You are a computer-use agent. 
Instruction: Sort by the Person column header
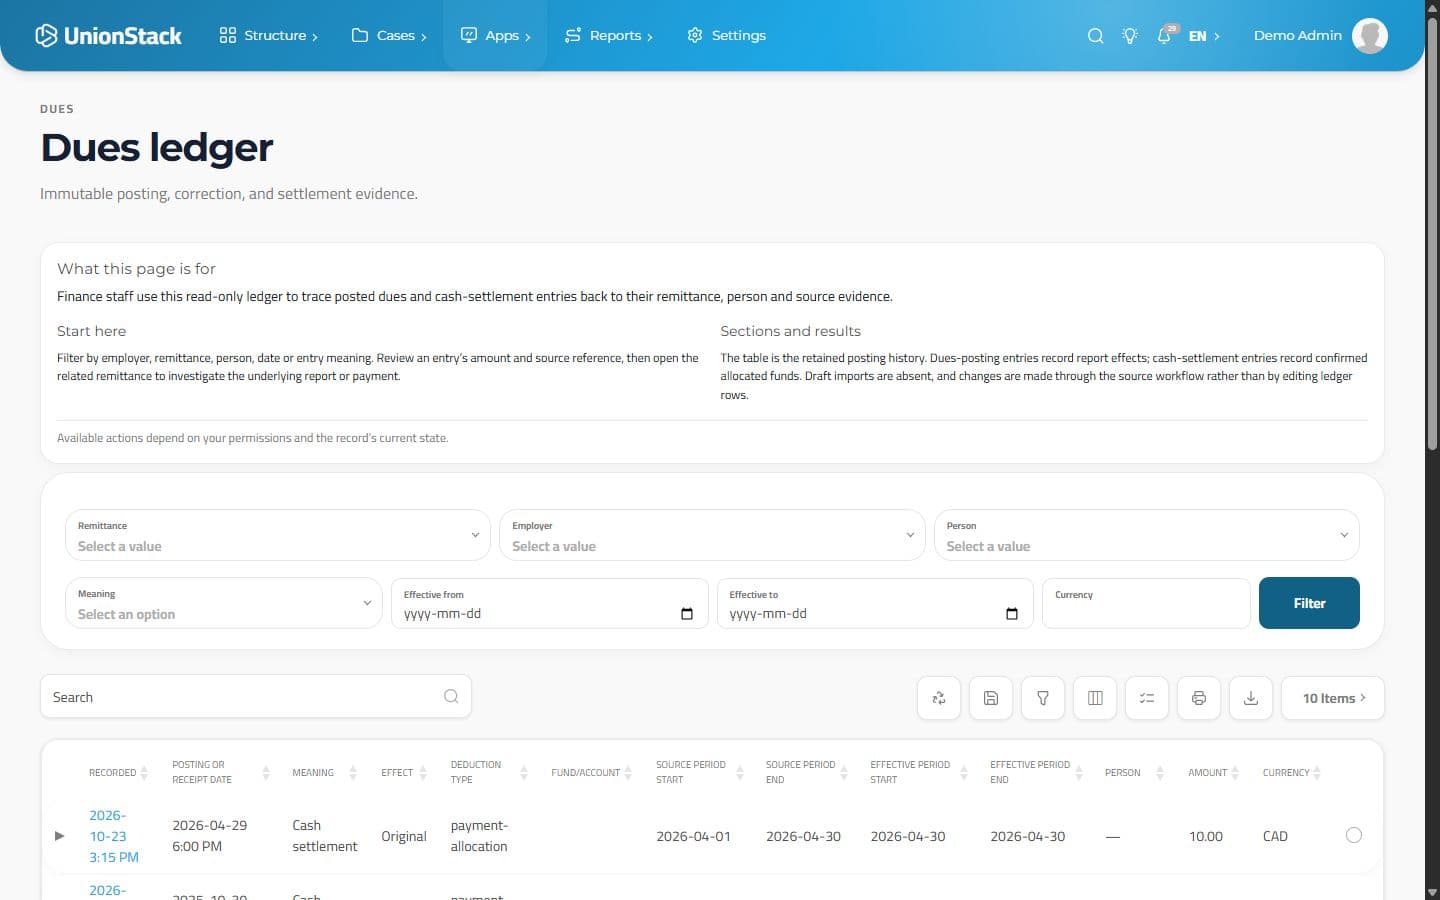(x=1134, y=773)
